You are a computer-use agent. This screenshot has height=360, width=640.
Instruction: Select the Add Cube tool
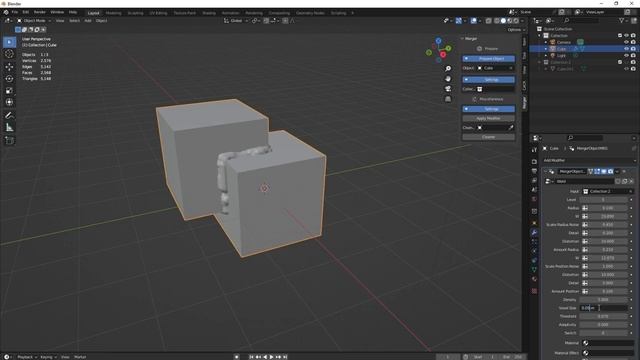click(9, 141)
